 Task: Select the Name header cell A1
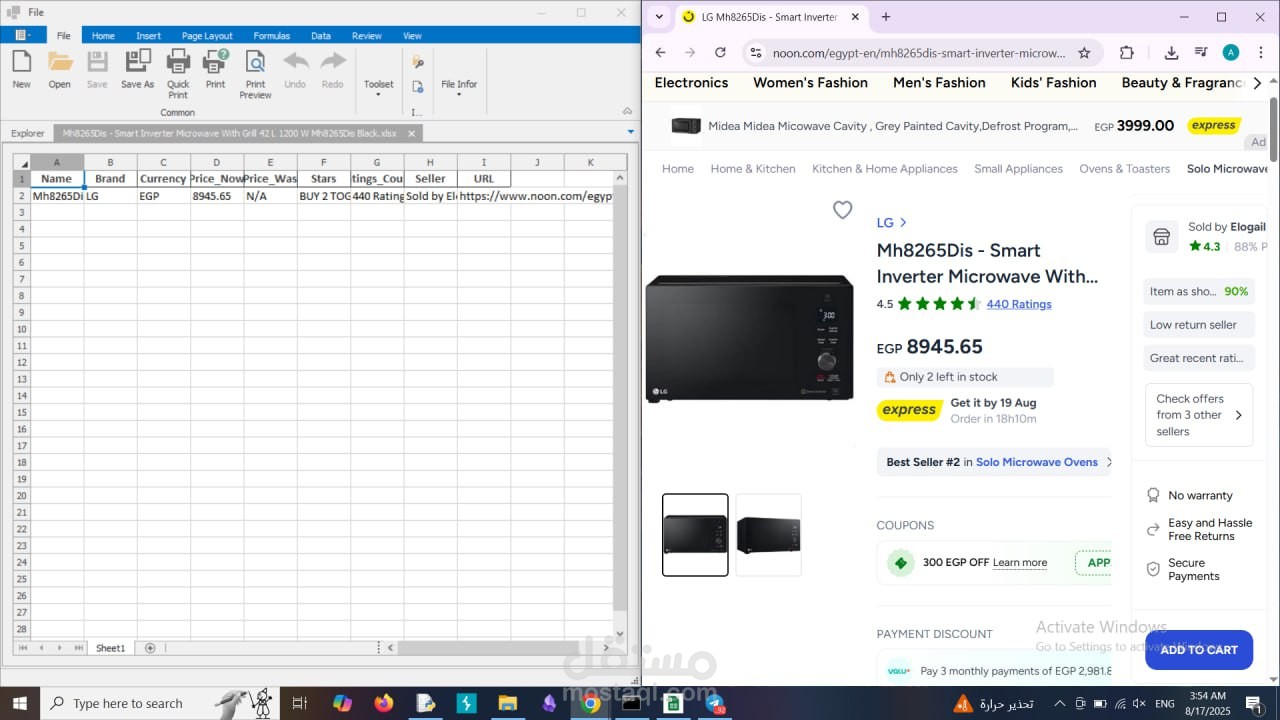(x=57, y=179)
